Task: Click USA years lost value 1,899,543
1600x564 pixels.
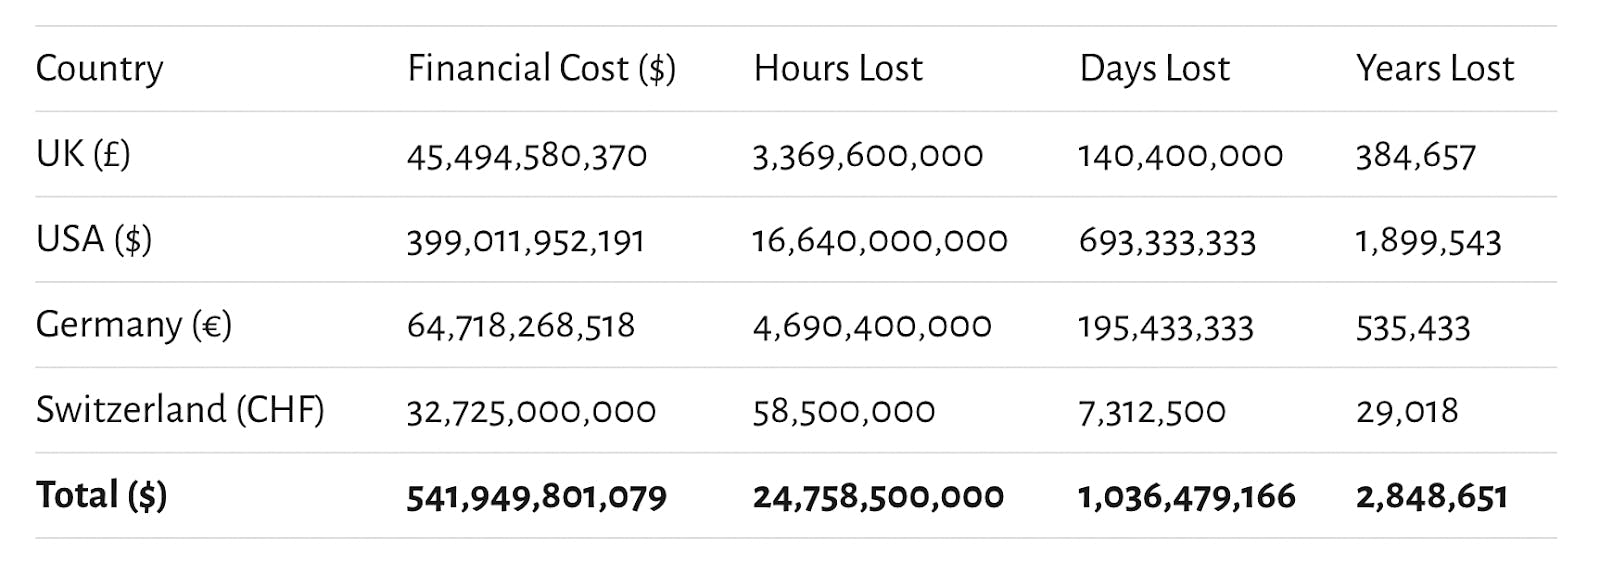Action: point(1428,242)
